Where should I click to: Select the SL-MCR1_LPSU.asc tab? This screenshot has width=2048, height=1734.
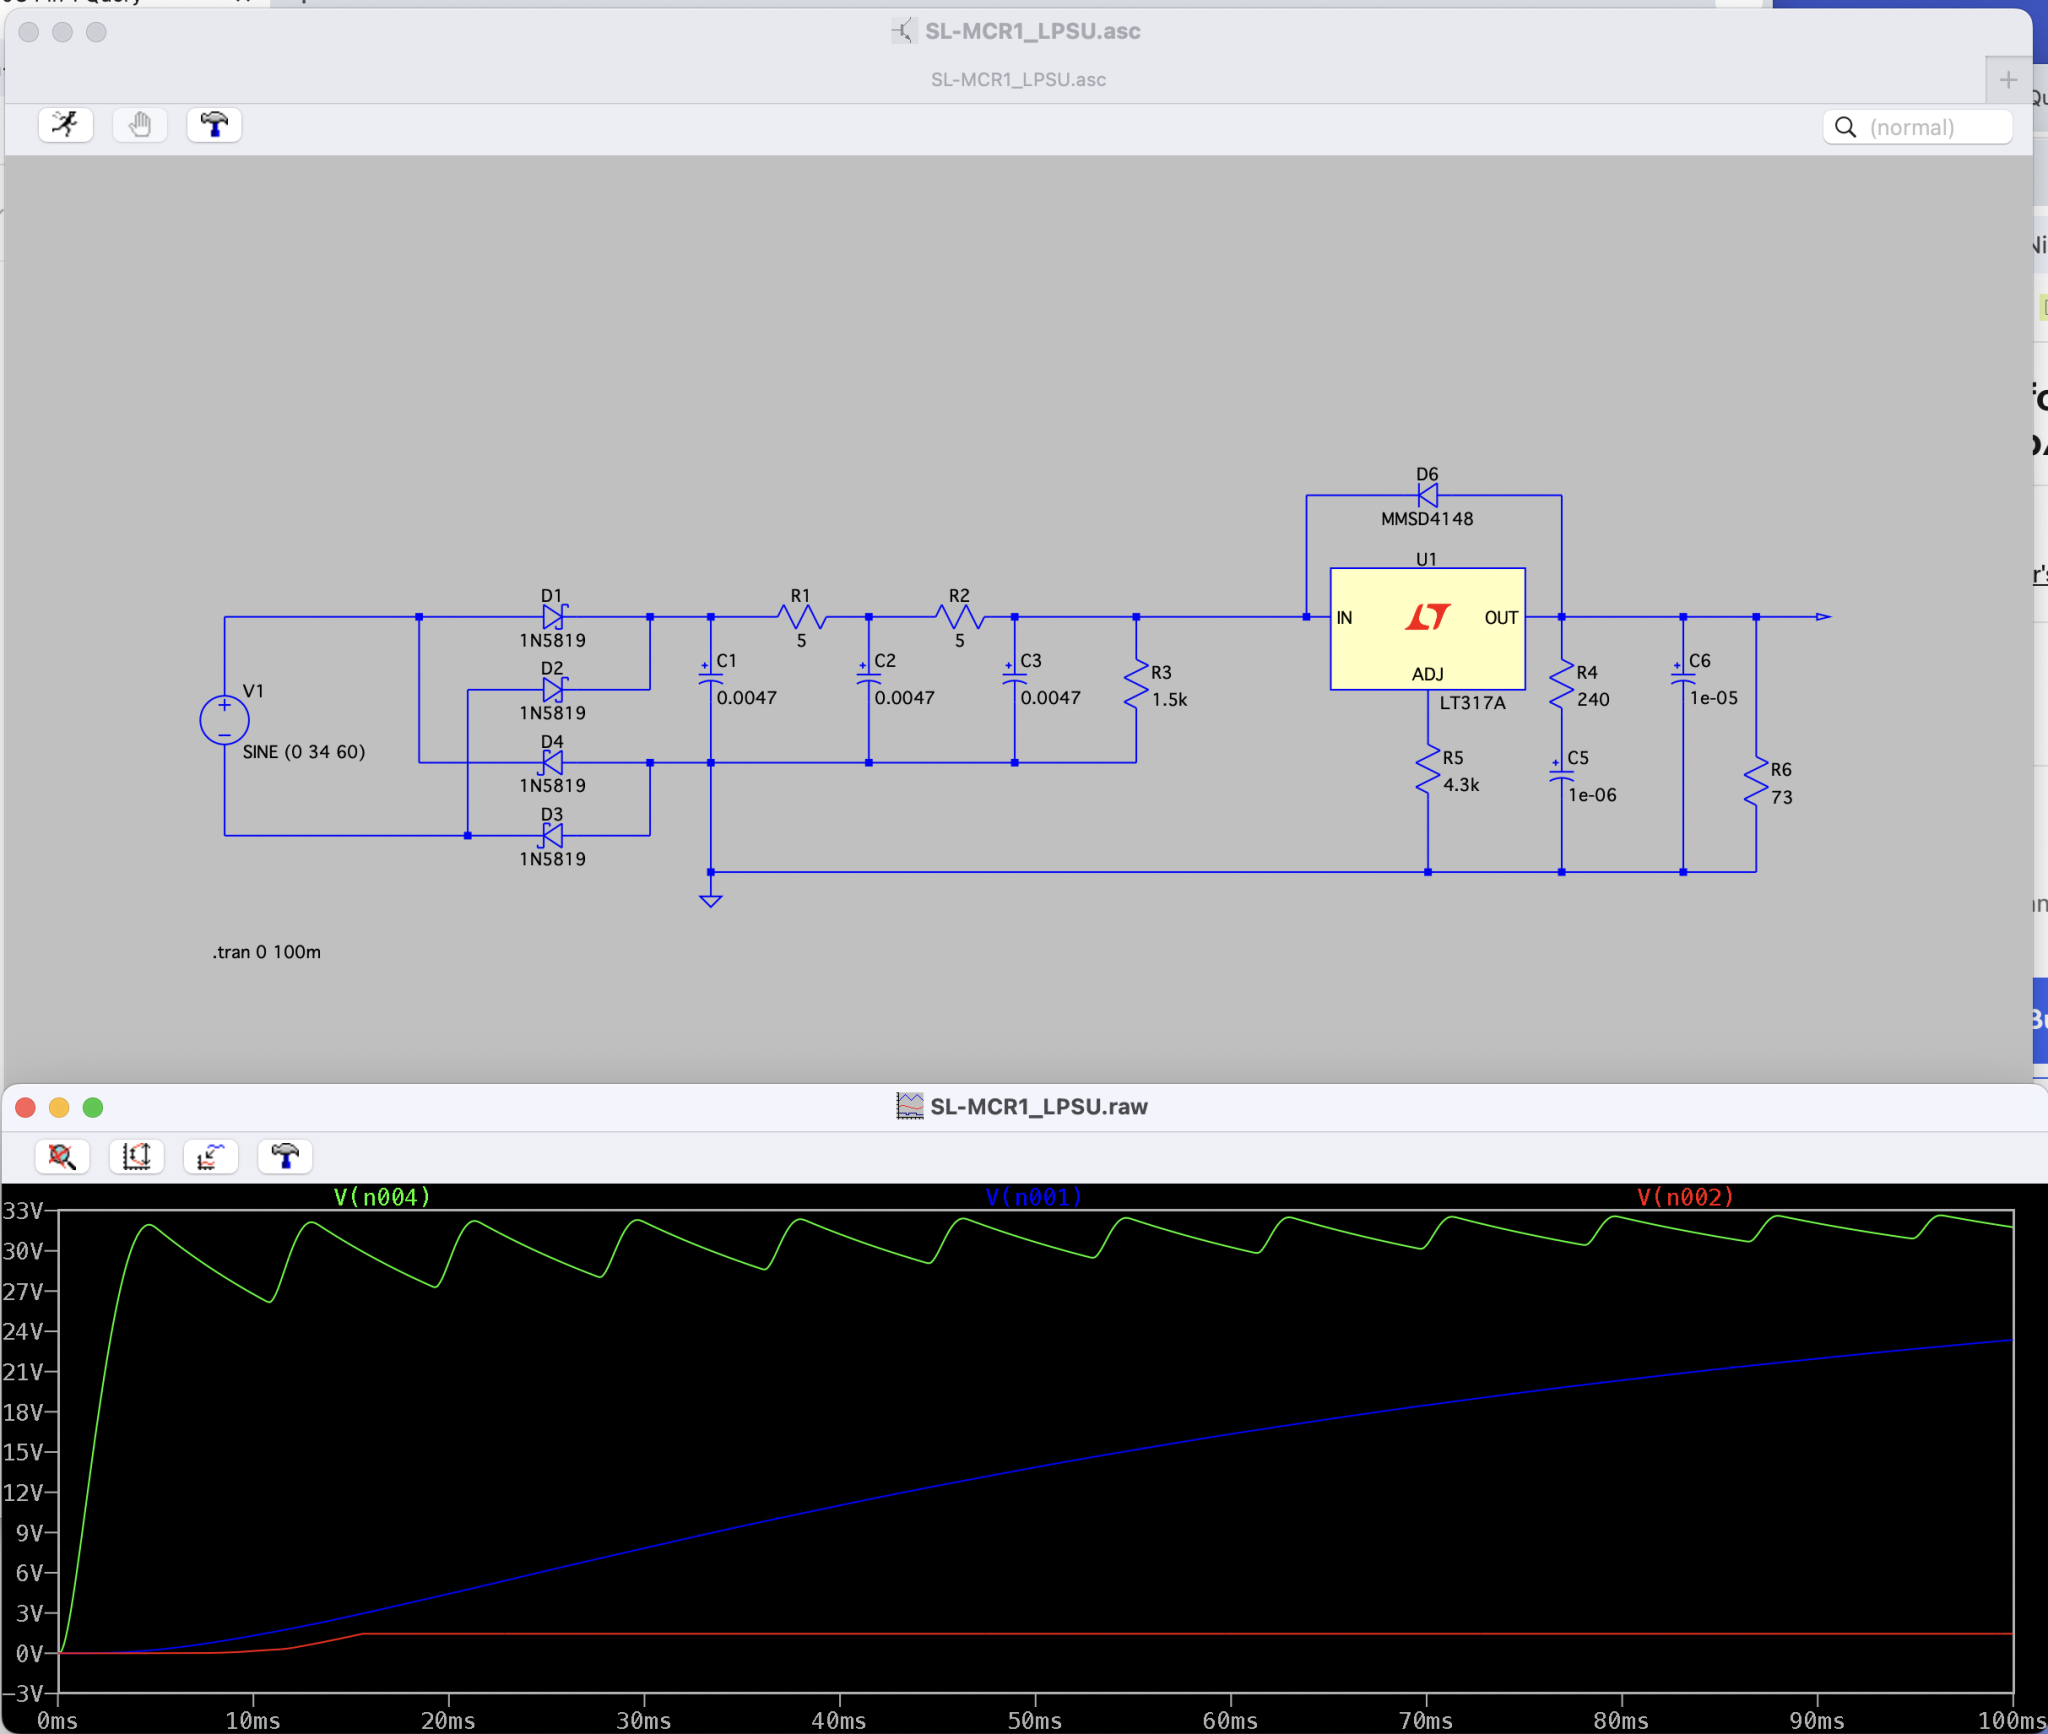coord(1018,80)
